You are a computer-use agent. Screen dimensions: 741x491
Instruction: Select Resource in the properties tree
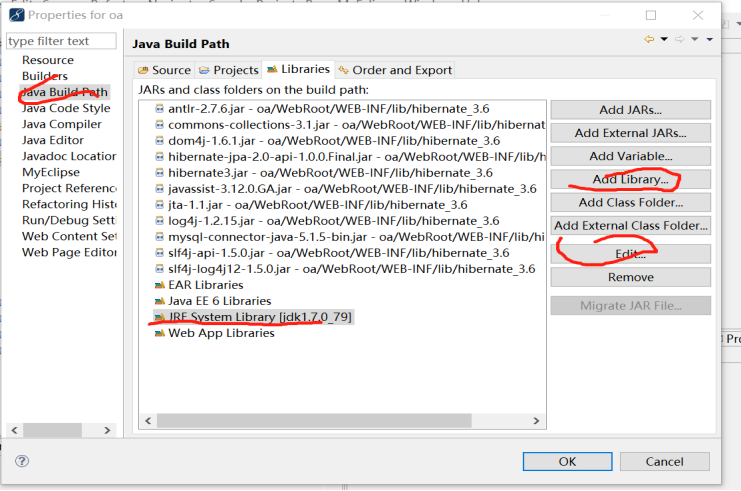pos(48,60)
